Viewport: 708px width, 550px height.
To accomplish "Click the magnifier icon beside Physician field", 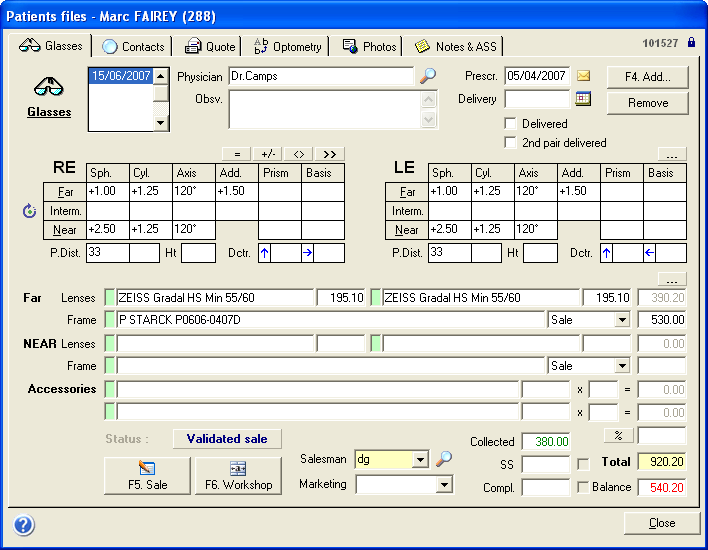I will point(428,76).
